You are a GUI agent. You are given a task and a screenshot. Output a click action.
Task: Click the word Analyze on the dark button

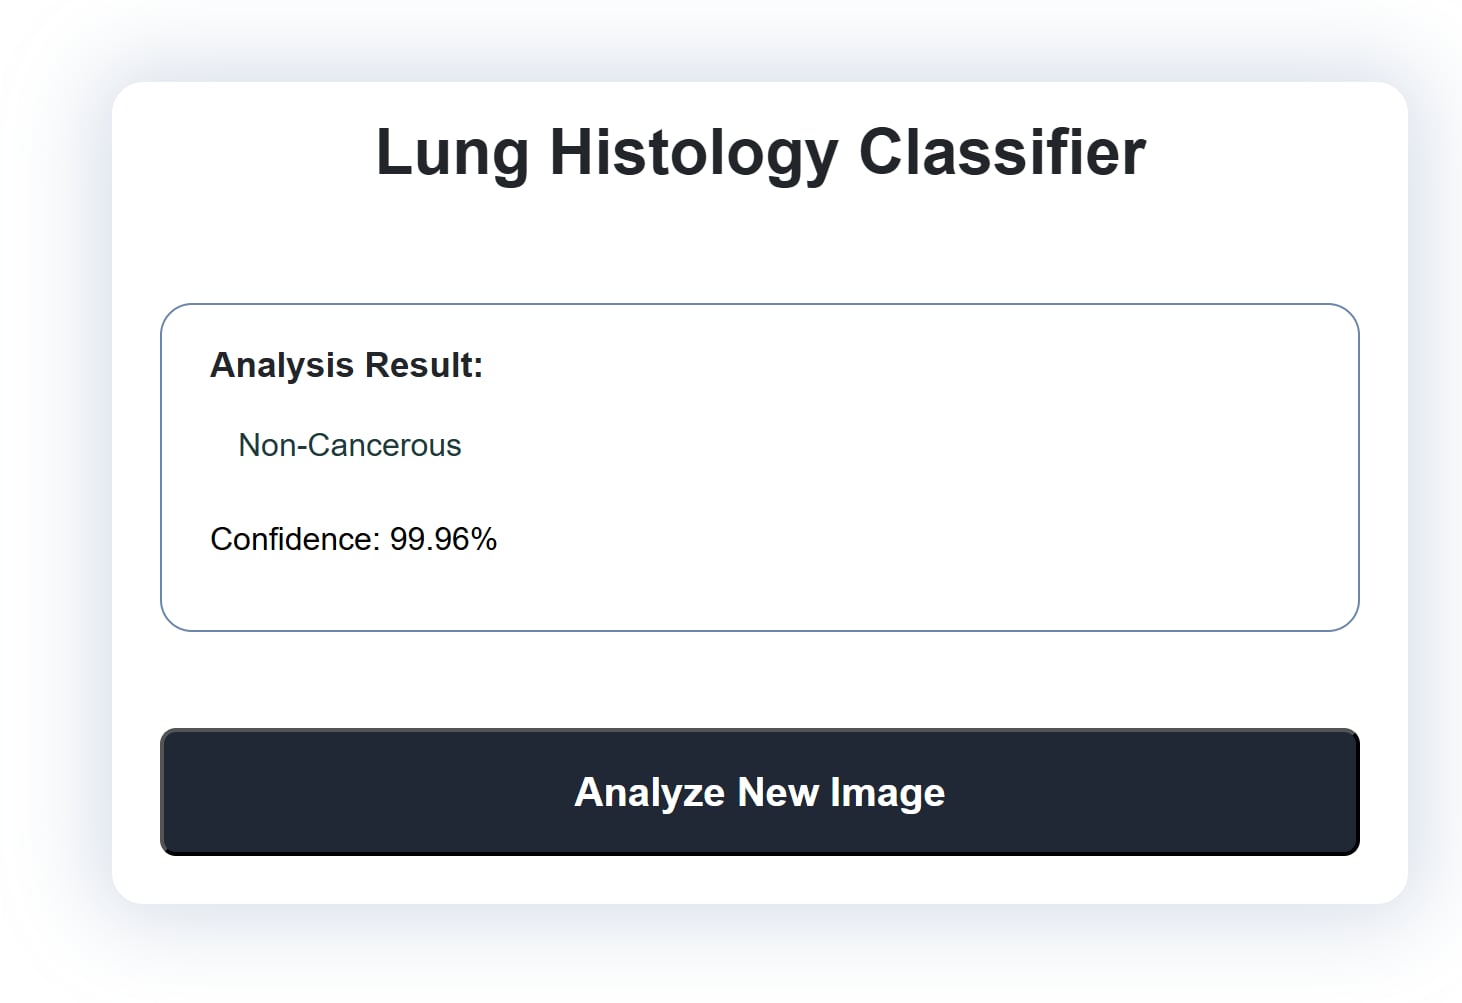point(649,792)
